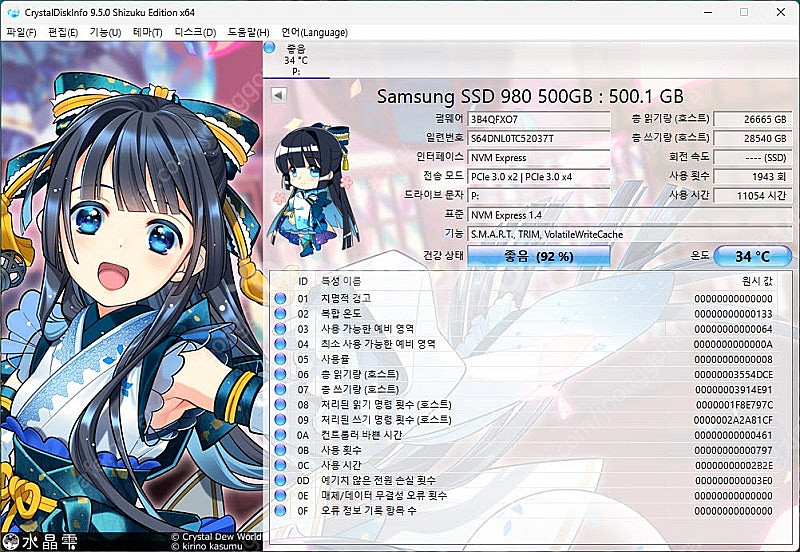Select the 복합 온도 attribute name
800x552 pixels.
(x=341, y=314)
